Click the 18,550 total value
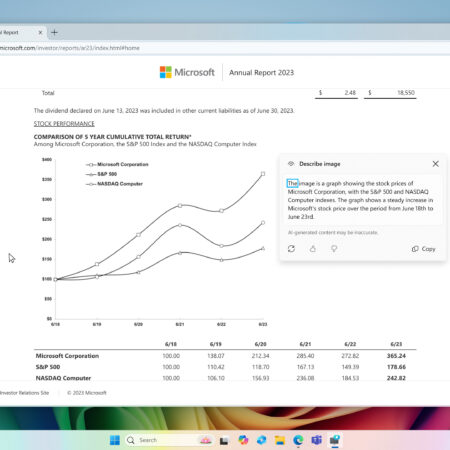 point(406,93)
